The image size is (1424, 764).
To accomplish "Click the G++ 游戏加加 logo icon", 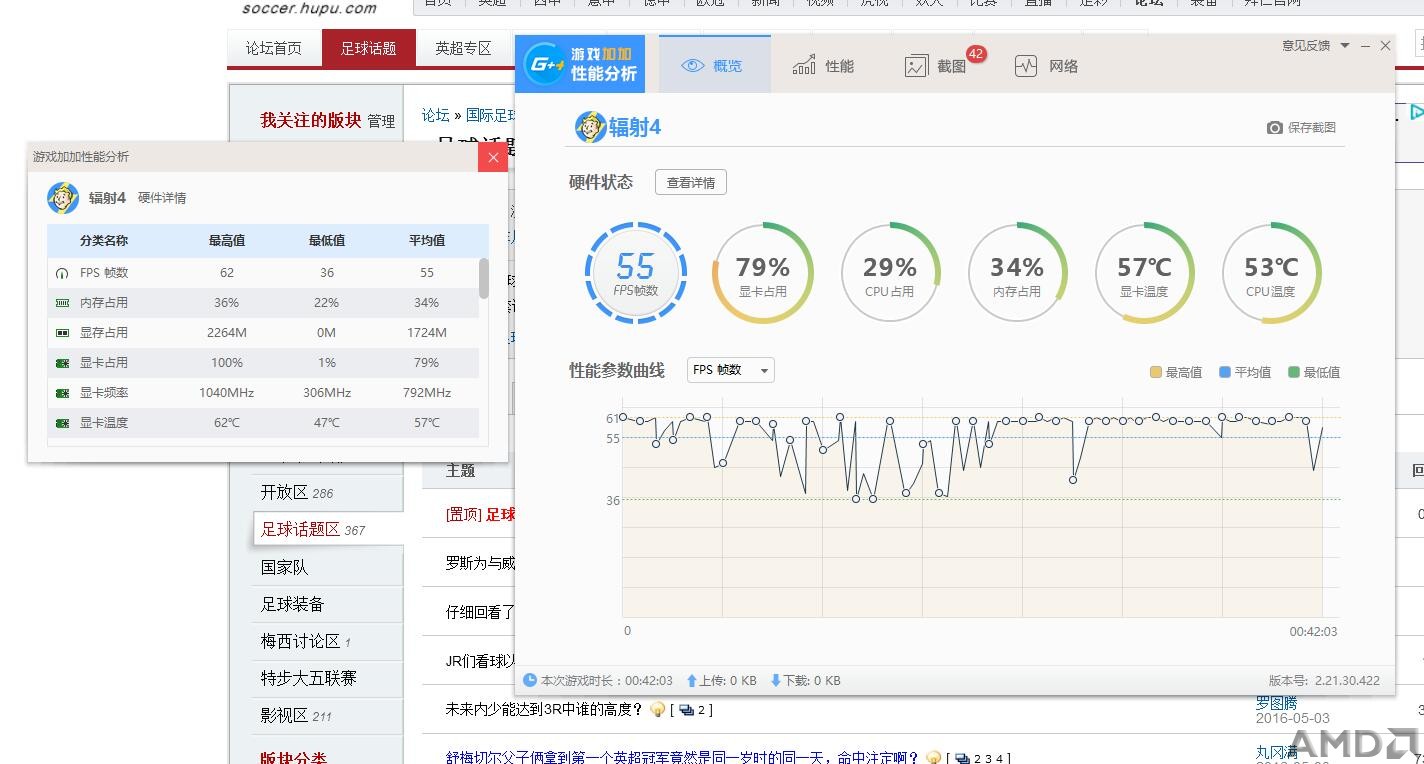I will [547, 64].
